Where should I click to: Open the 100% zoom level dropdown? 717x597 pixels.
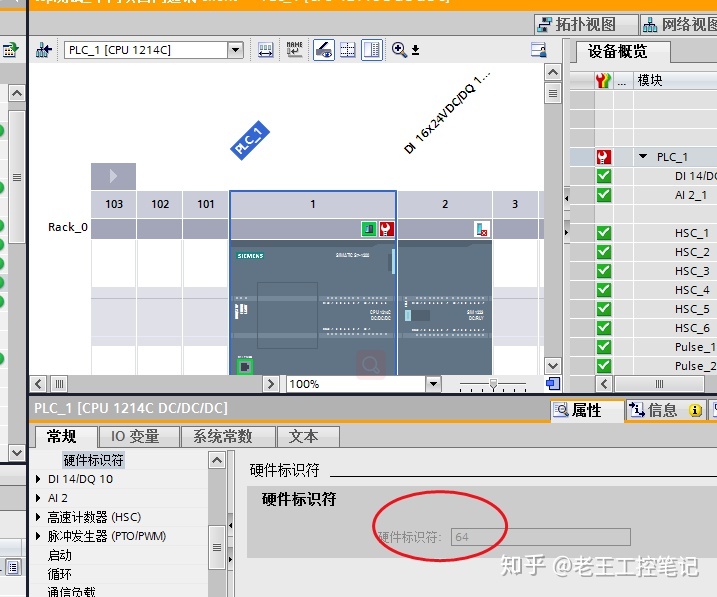(433, 384)
